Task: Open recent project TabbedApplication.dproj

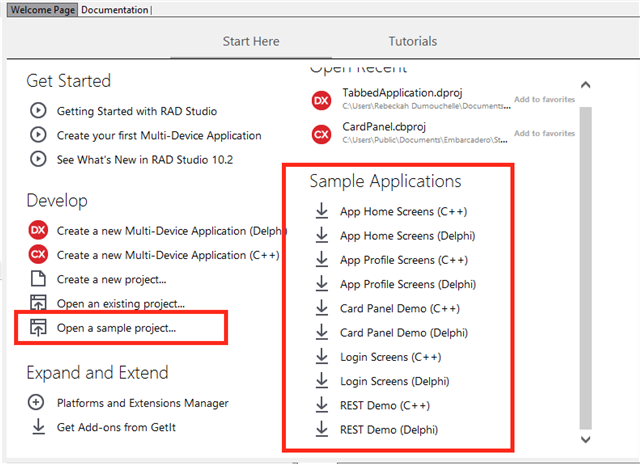Action: pos(402,93)
